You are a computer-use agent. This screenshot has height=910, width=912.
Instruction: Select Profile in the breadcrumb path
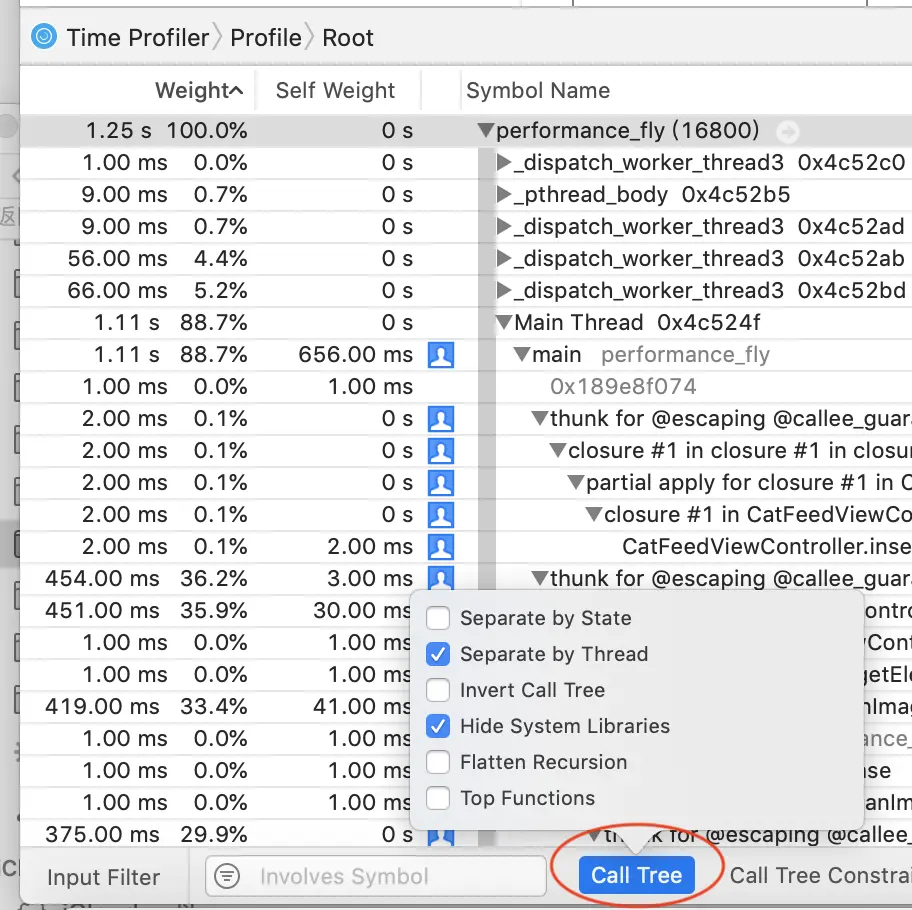pos(266,38)
